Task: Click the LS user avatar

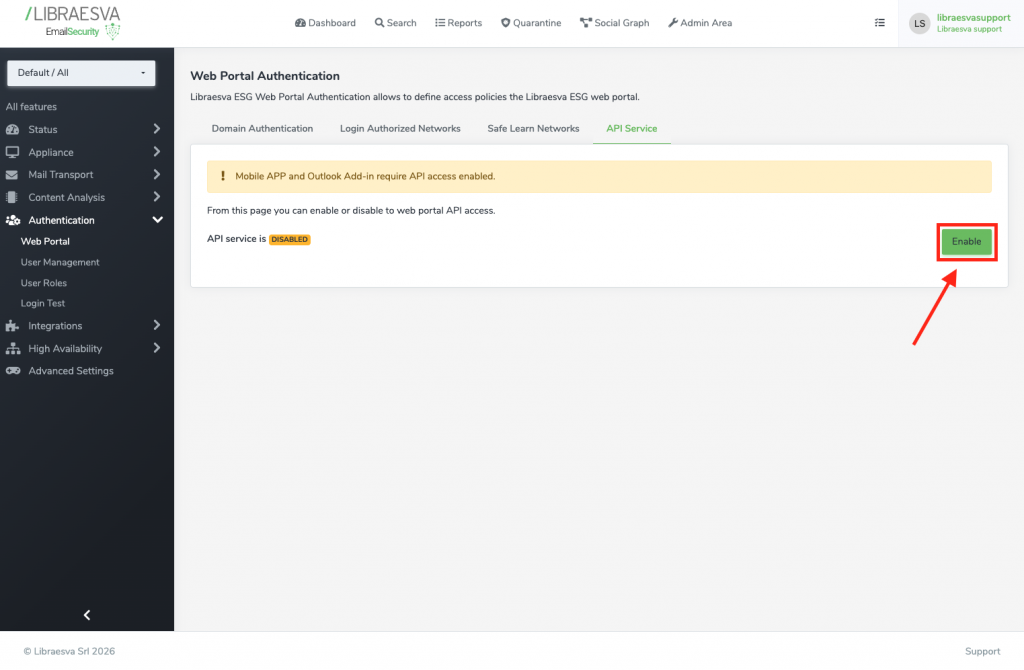Action: 920,24
